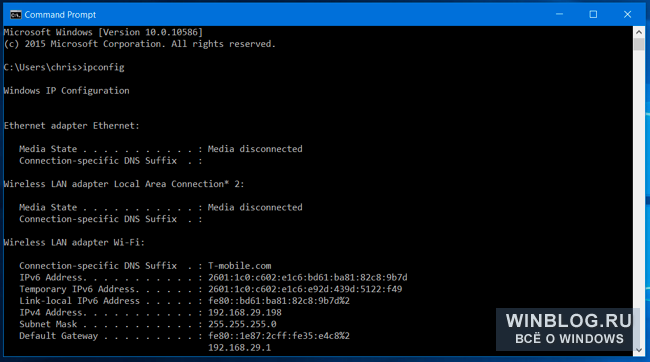Click the scrollbar down arrow
This screenshot has height=362, width=650.
(639, 350)
